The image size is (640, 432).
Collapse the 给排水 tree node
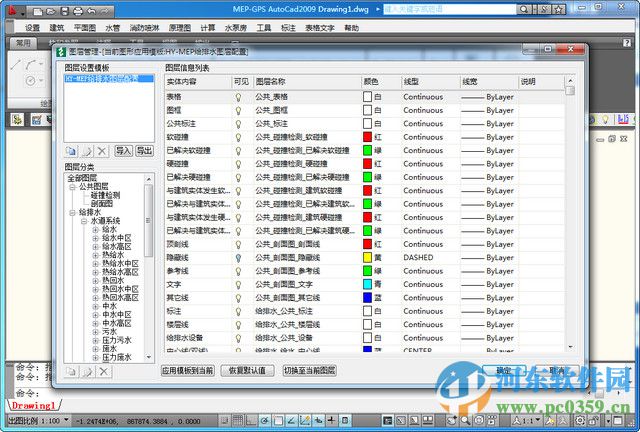pyautogui.click(x=73, y=213)
